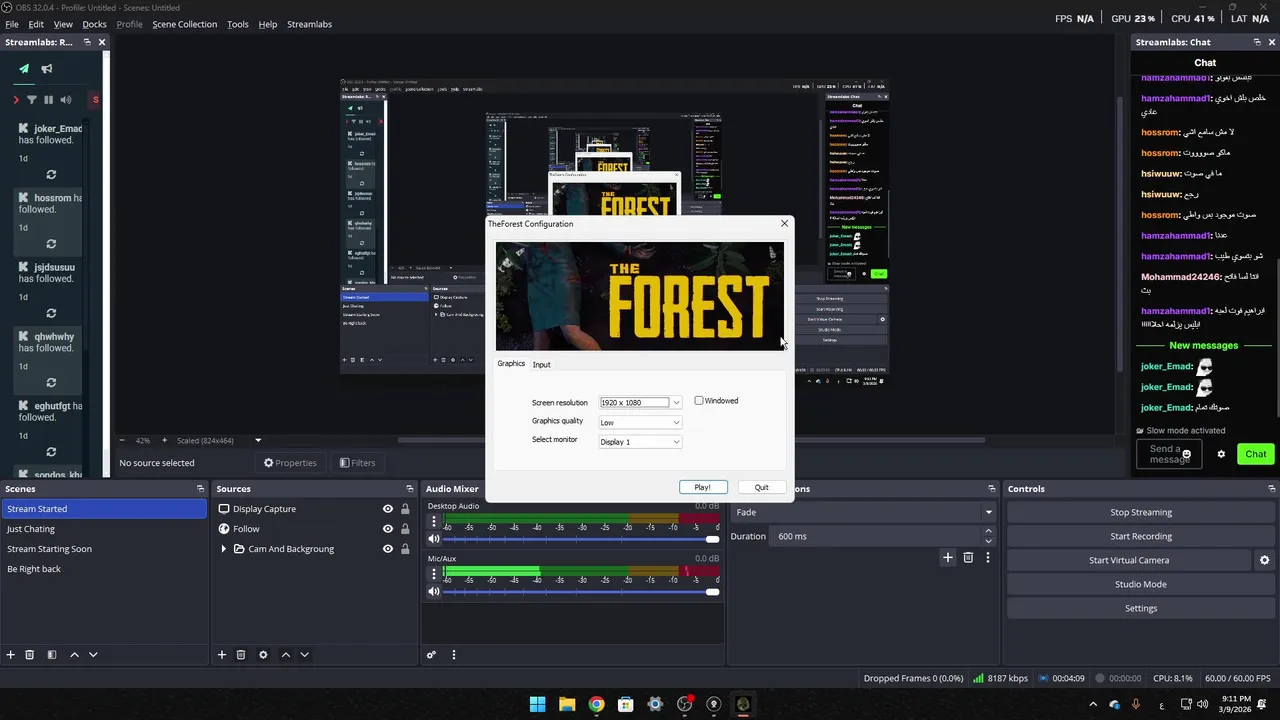Open the preview scaling dropdown arrow
The image size is (1280, 720).
[258, 440]
